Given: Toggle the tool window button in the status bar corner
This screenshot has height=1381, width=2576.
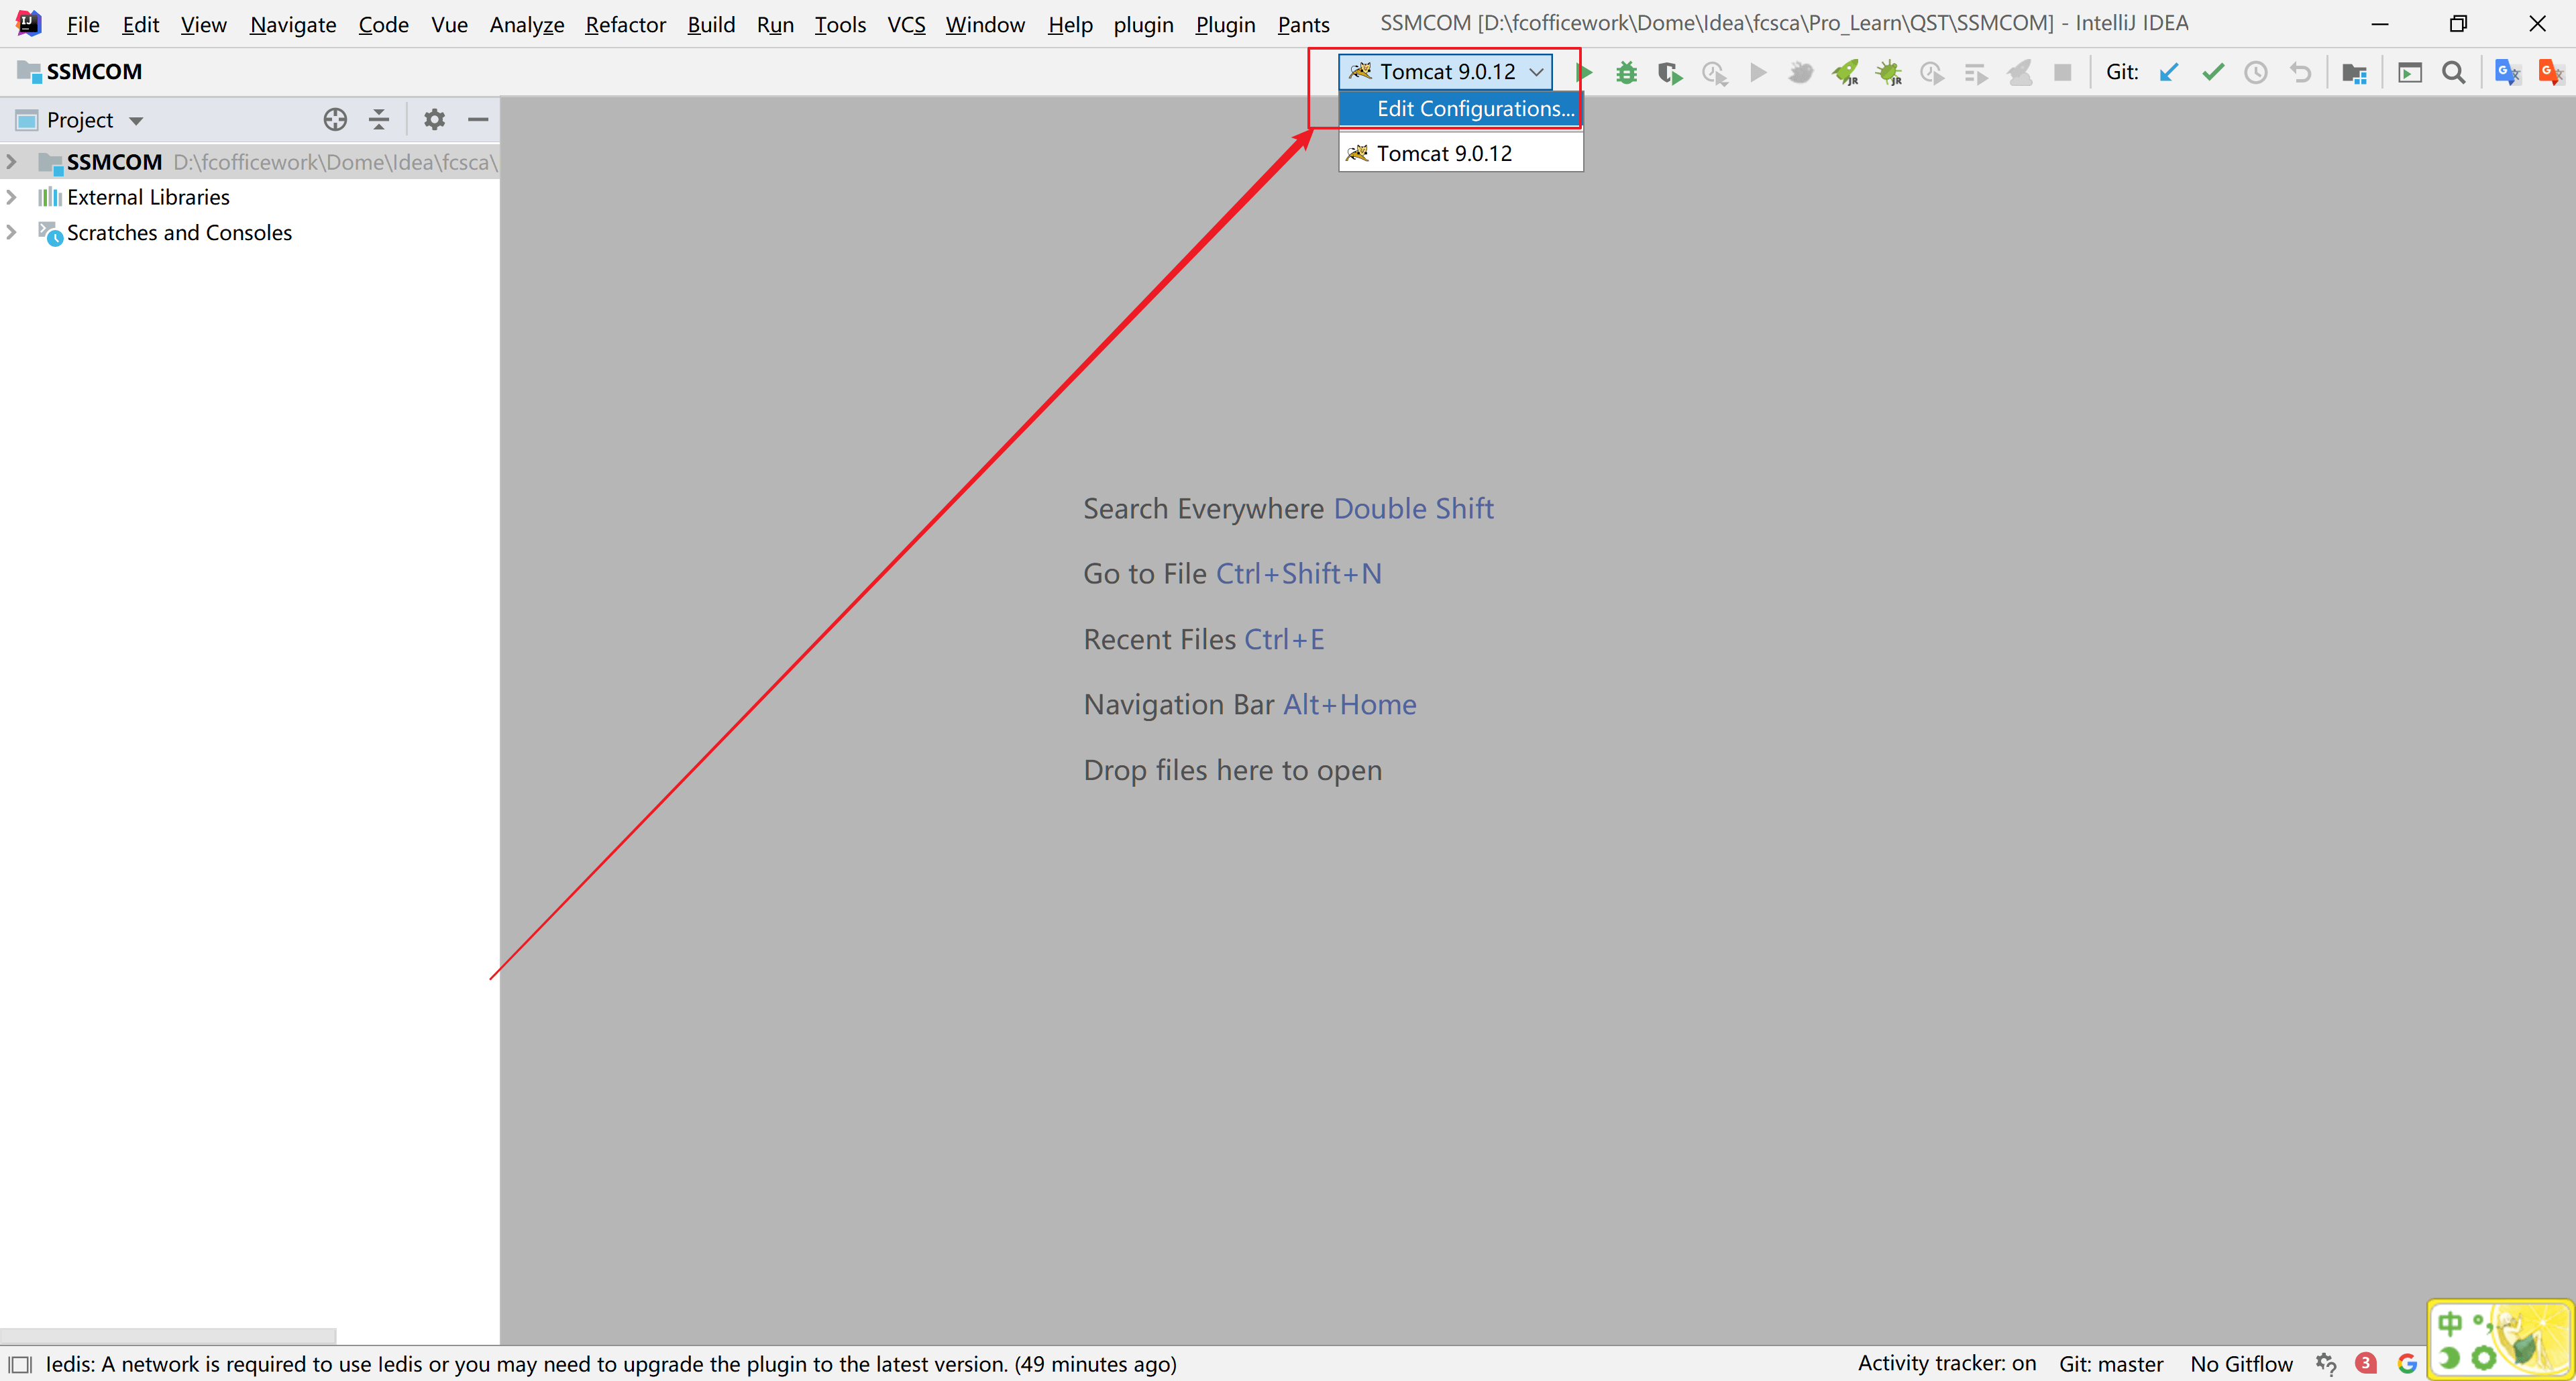Looking at the screenshot, I should point(20,1364).
